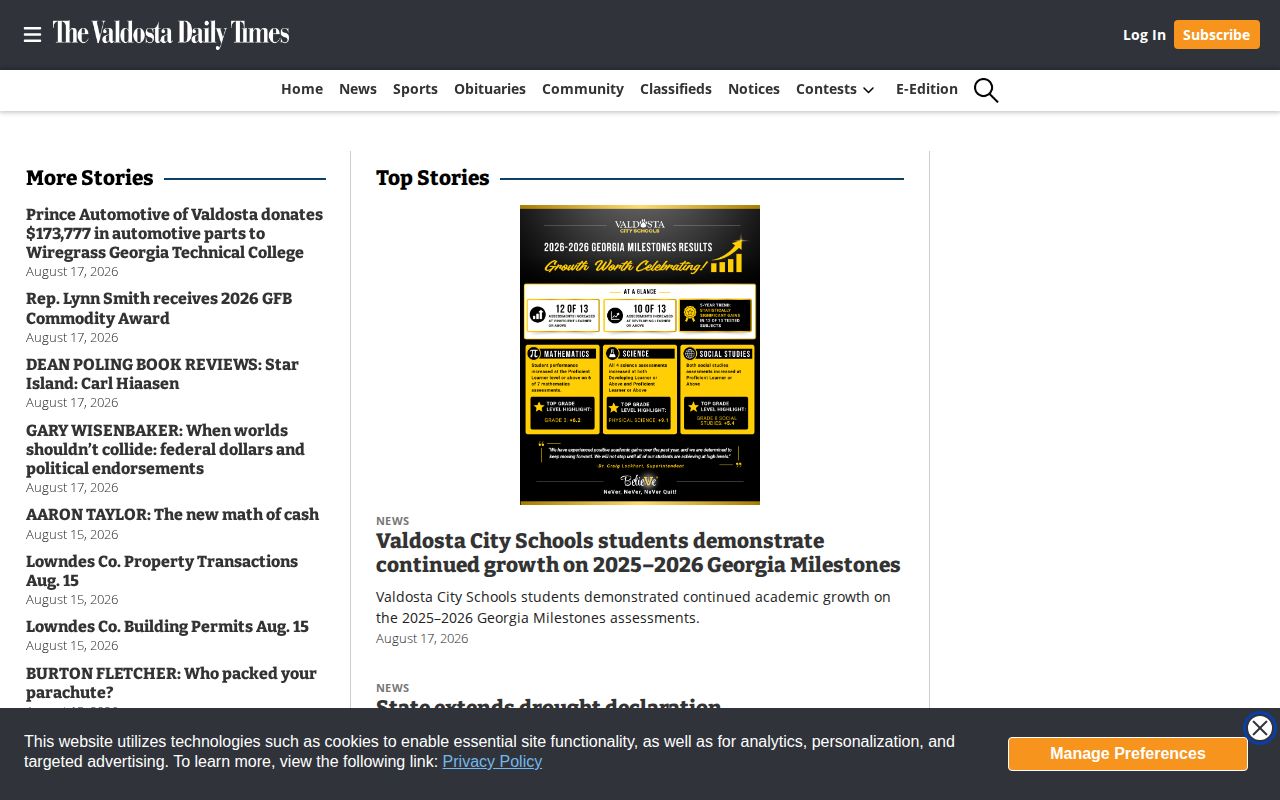1280x800 pixels.
Task: Open Valdosta City Schools Georgia Milestones headline
Action: pos(638,553)
